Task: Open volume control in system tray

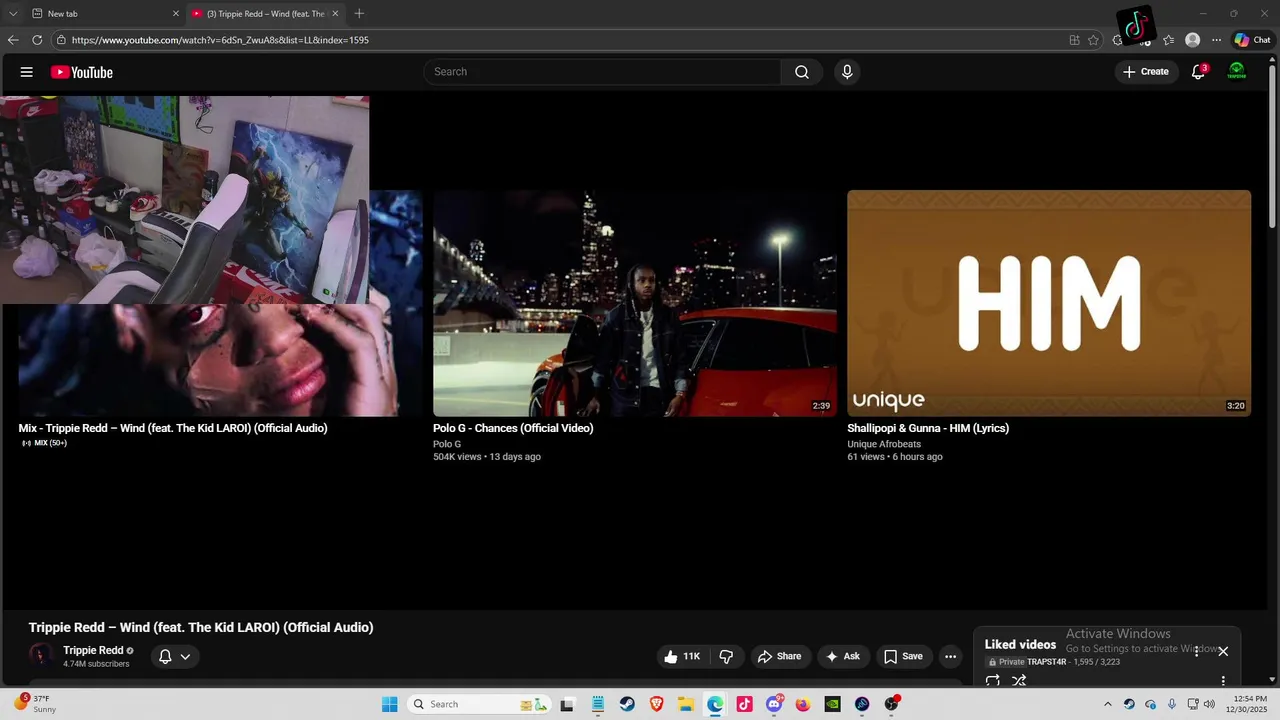Action: 1209,704
